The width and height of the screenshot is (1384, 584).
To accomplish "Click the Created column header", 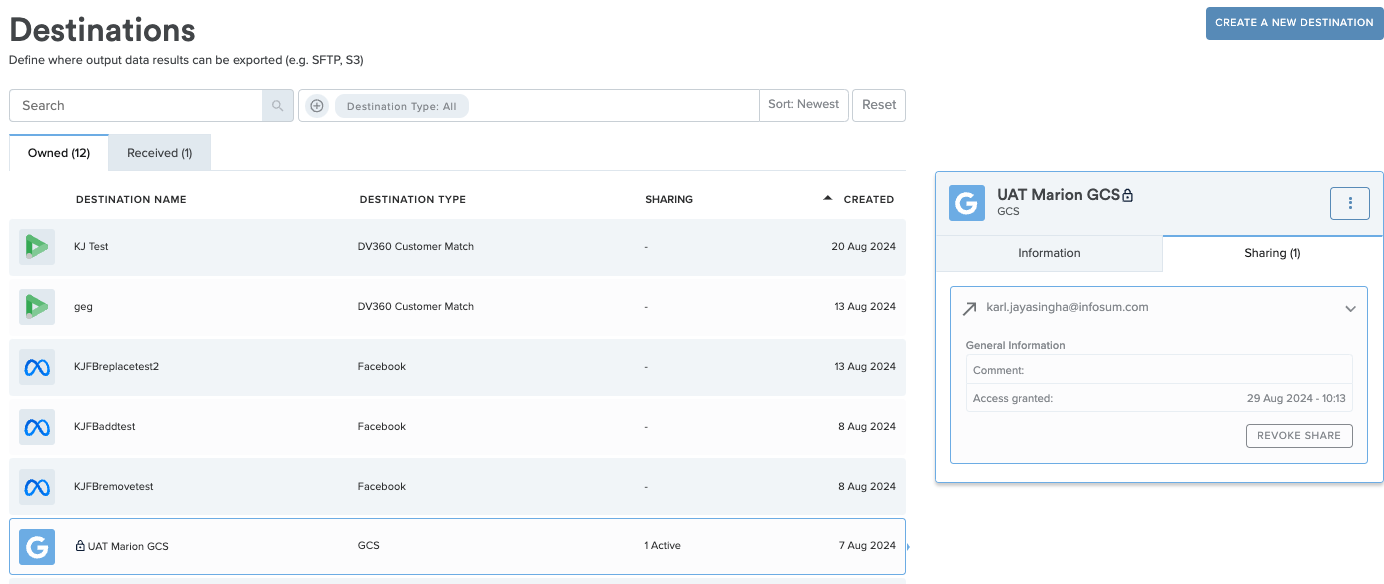I will click(x=868, y=199).
